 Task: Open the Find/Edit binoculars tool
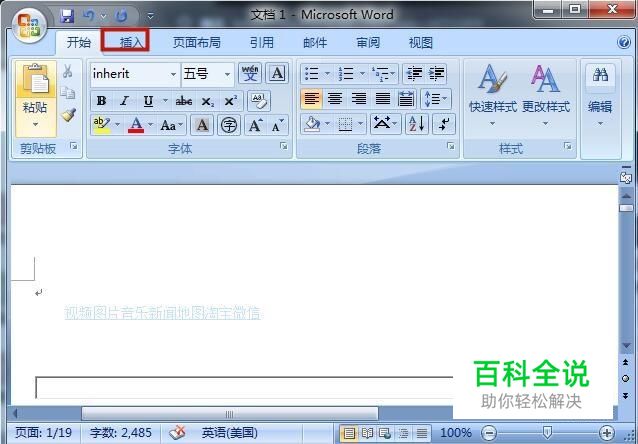pyautogui.click(x=601, y=74)
